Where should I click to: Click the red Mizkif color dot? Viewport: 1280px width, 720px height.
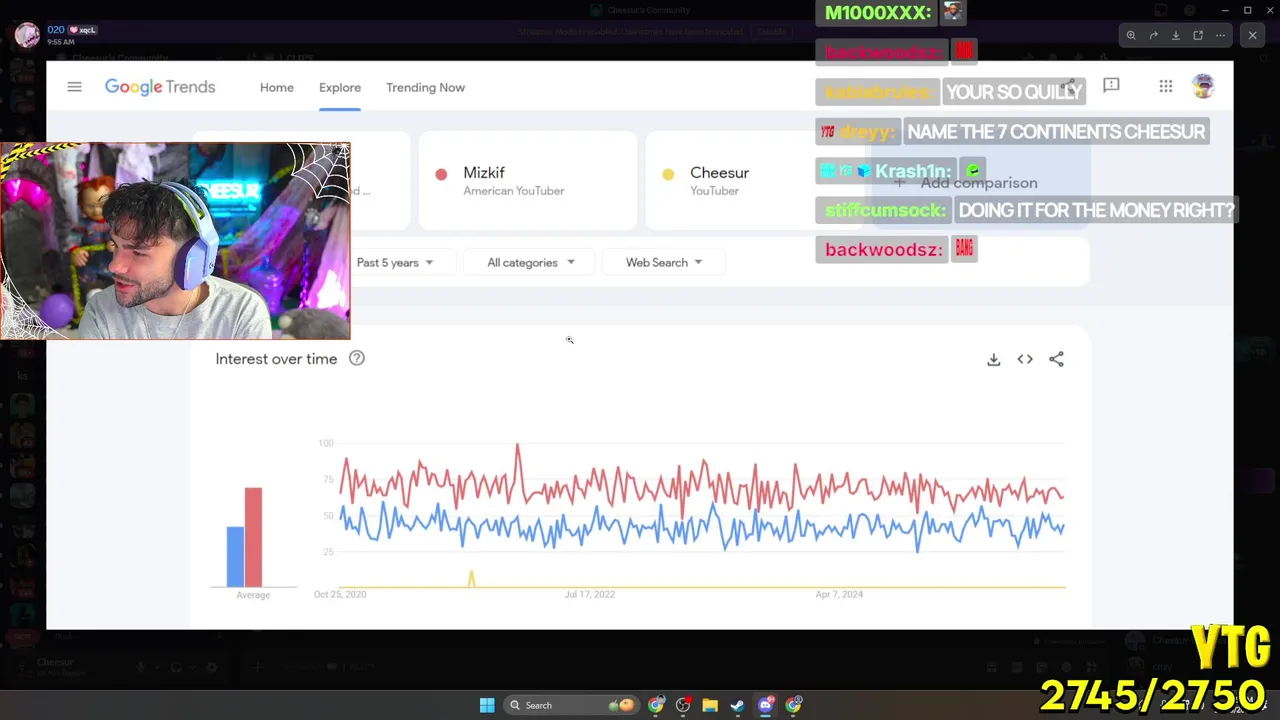tap(441, 174)
